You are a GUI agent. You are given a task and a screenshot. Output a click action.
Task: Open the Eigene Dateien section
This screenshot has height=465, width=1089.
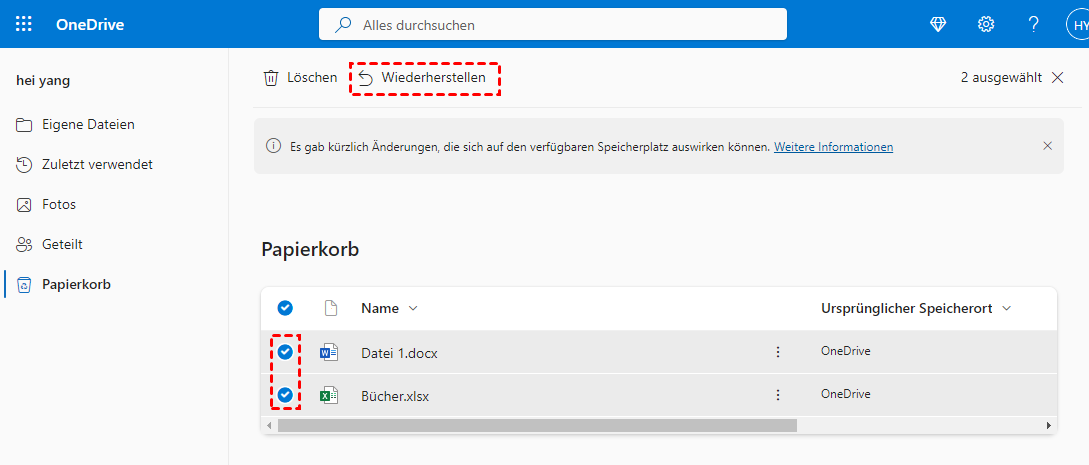pyautogui.click(x=88, y=124)
